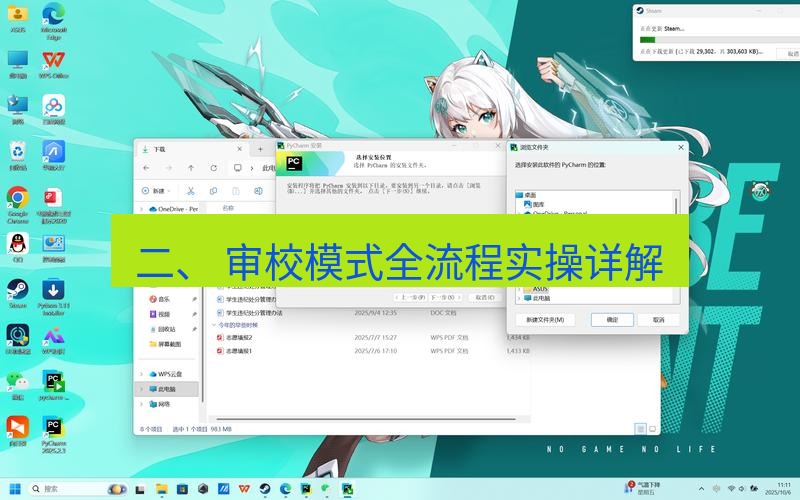Click the Steam update progress bar
Screen dimensions: 800x500
click(720, 40)
